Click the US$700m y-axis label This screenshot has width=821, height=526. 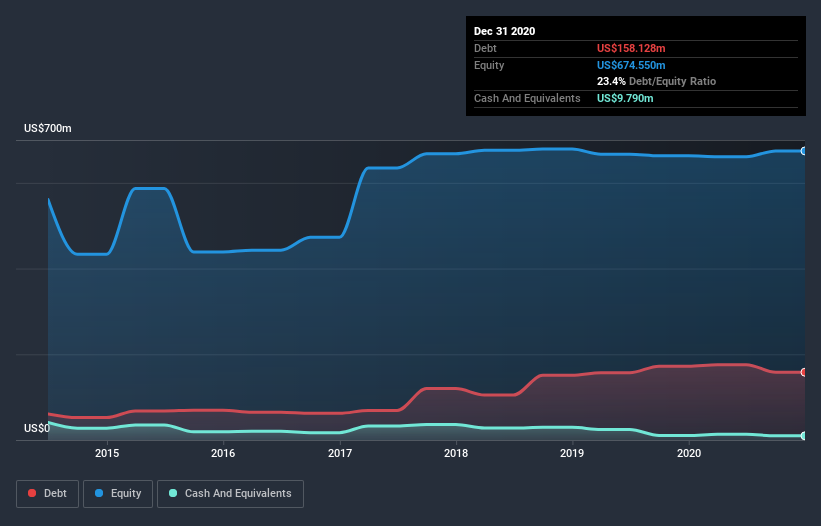point(48,128)
